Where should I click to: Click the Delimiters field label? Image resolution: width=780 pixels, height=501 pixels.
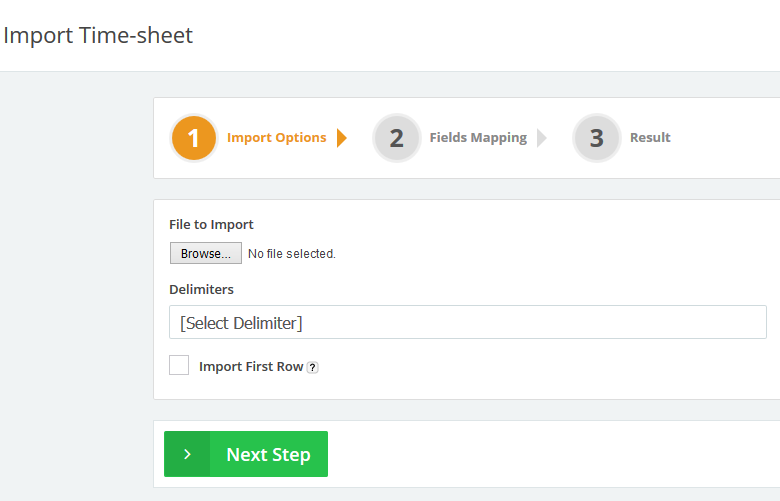[201, 289]
